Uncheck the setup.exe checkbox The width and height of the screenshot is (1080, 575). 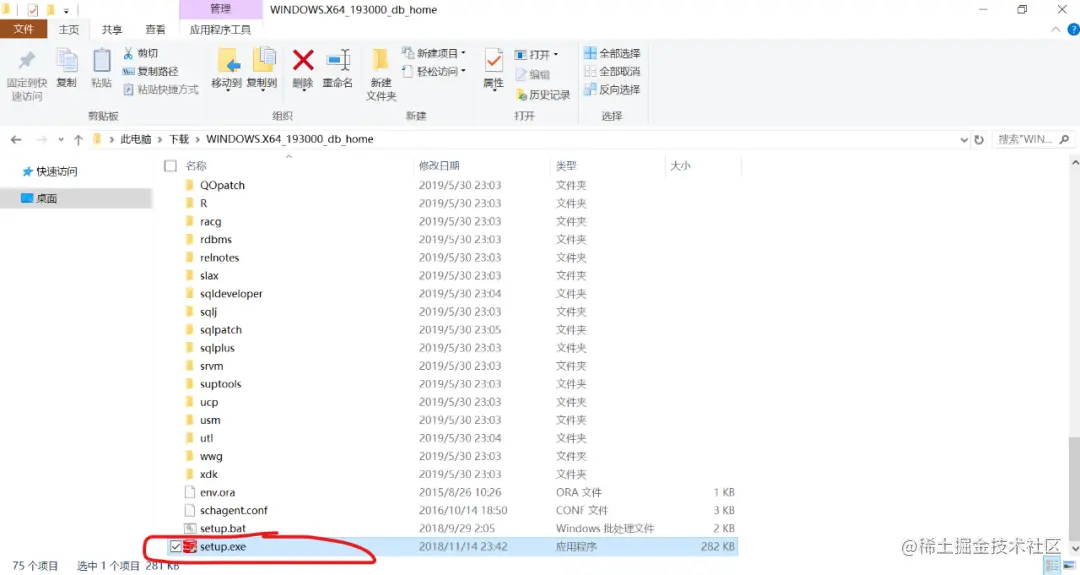pyautogui.click(x=176, y=547)
